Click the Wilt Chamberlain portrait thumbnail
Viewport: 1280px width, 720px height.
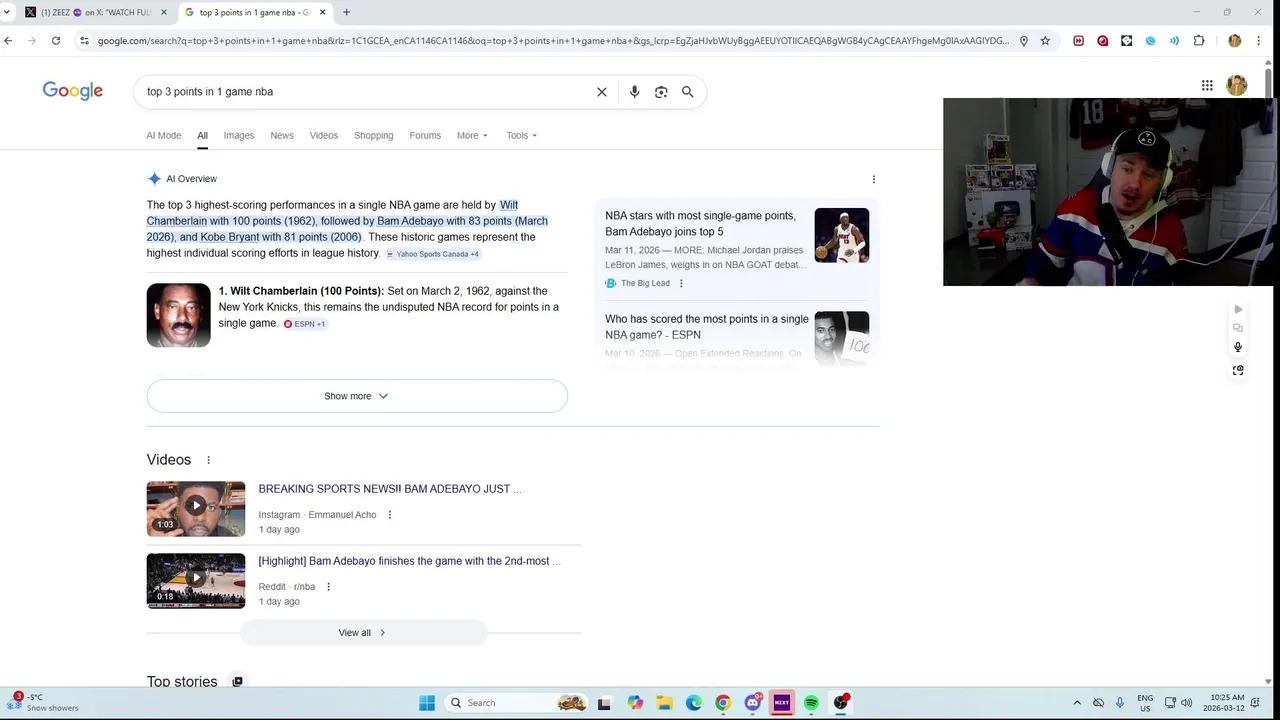[x=179, y=315]
